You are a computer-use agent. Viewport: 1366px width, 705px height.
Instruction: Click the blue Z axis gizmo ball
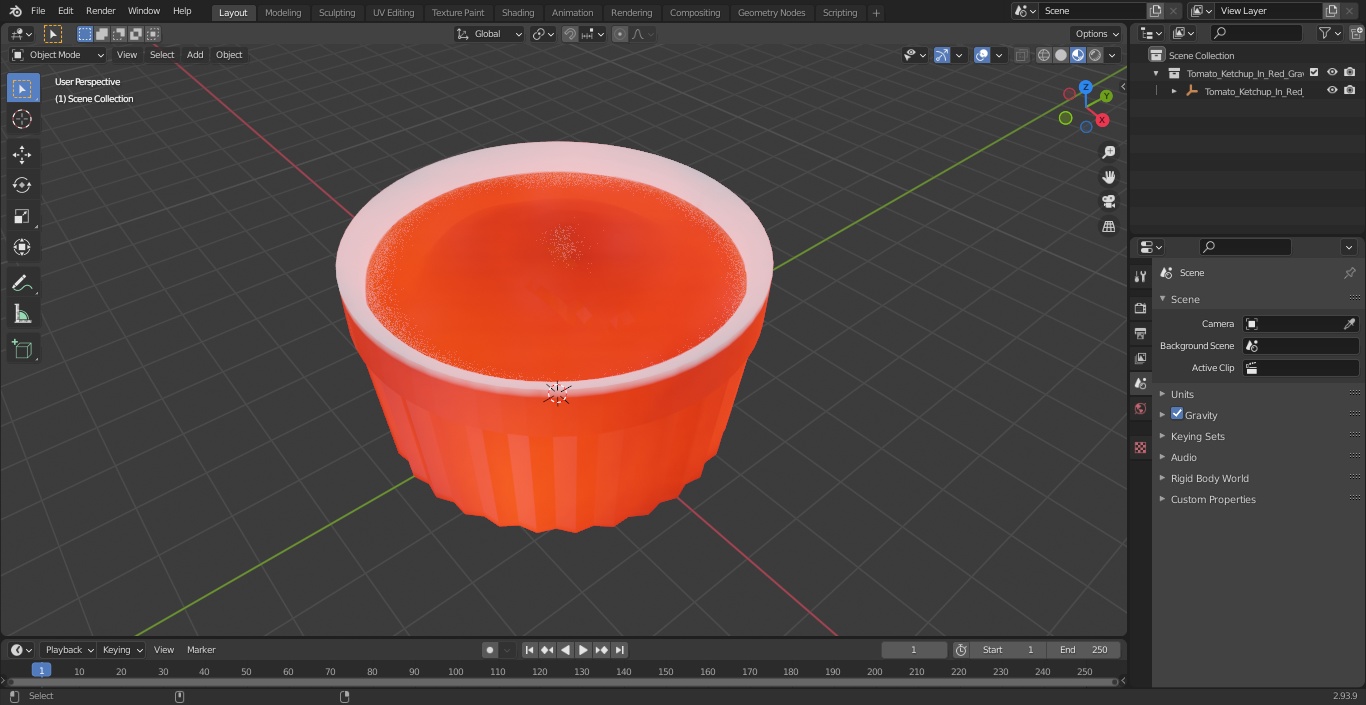click(x=1085, y=87)
